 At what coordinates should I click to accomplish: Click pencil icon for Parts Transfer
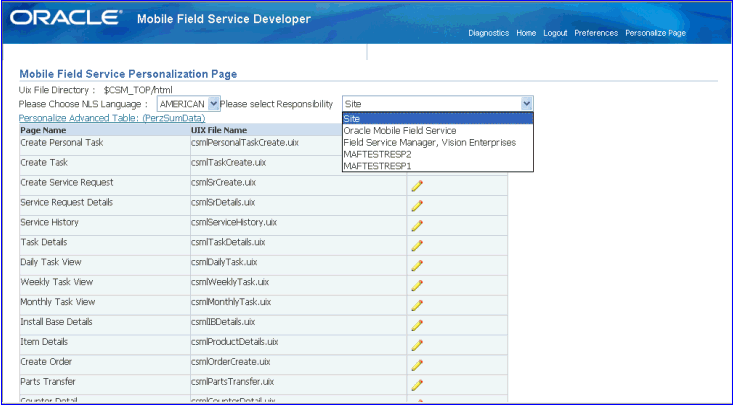pos(417,385)
